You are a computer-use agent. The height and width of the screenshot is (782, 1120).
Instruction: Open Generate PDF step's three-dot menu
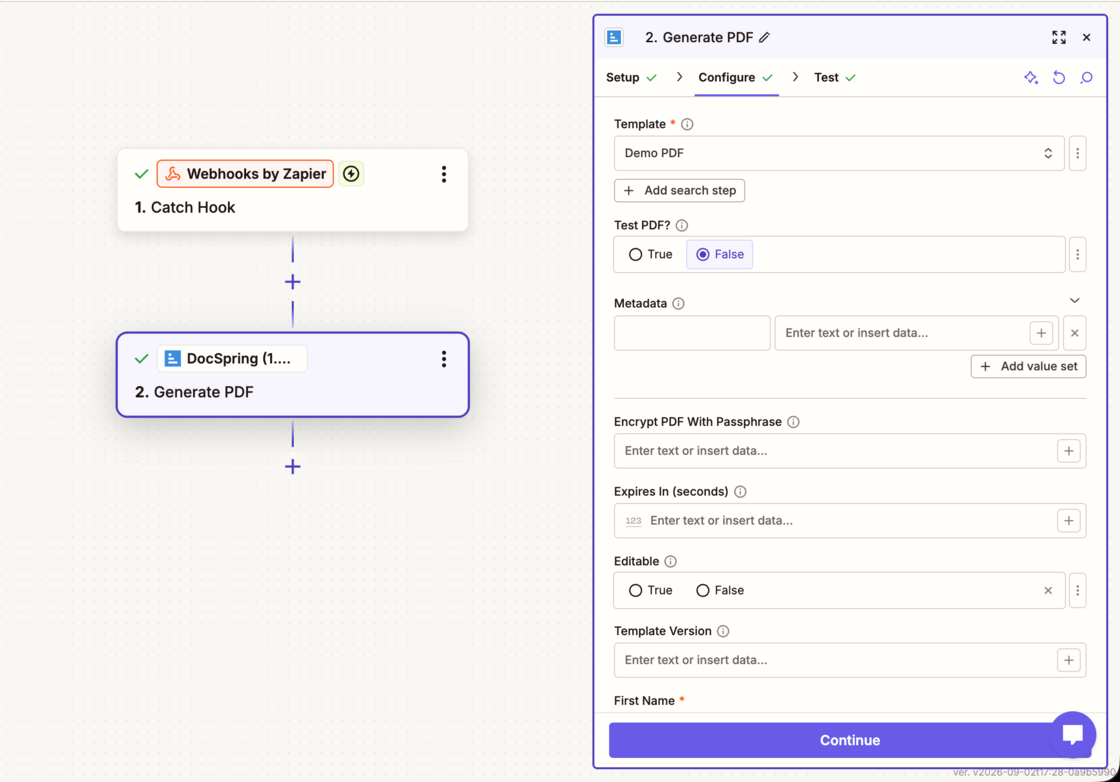pyautogui.click(x=444, y=359)
